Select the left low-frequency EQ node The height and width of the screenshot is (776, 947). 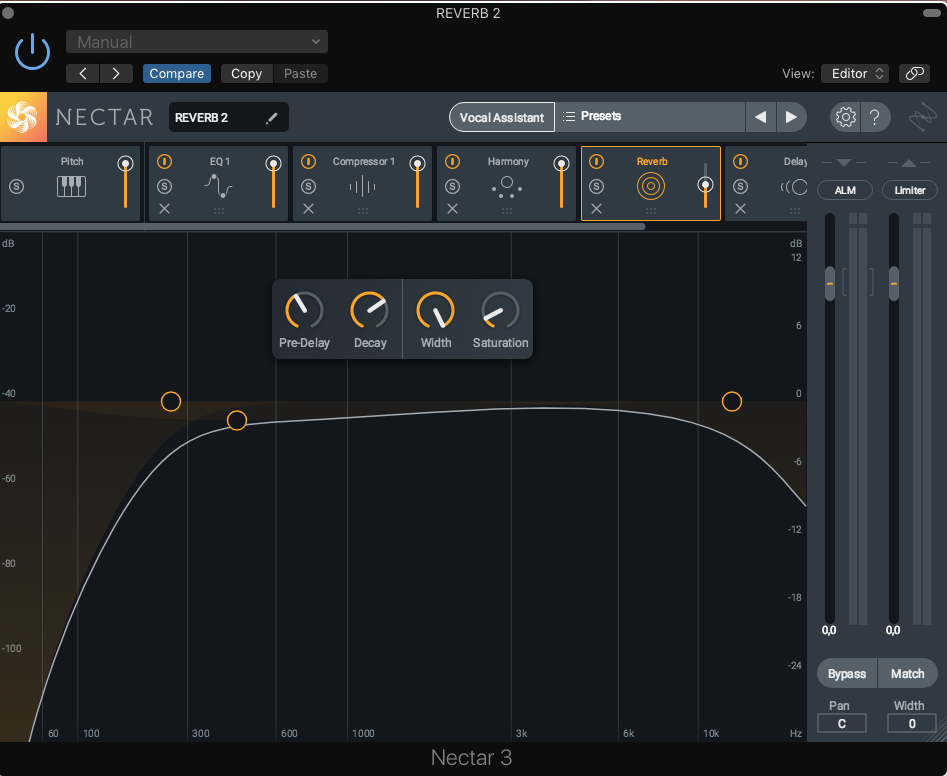pyautogui.click(x=171, y=402)
